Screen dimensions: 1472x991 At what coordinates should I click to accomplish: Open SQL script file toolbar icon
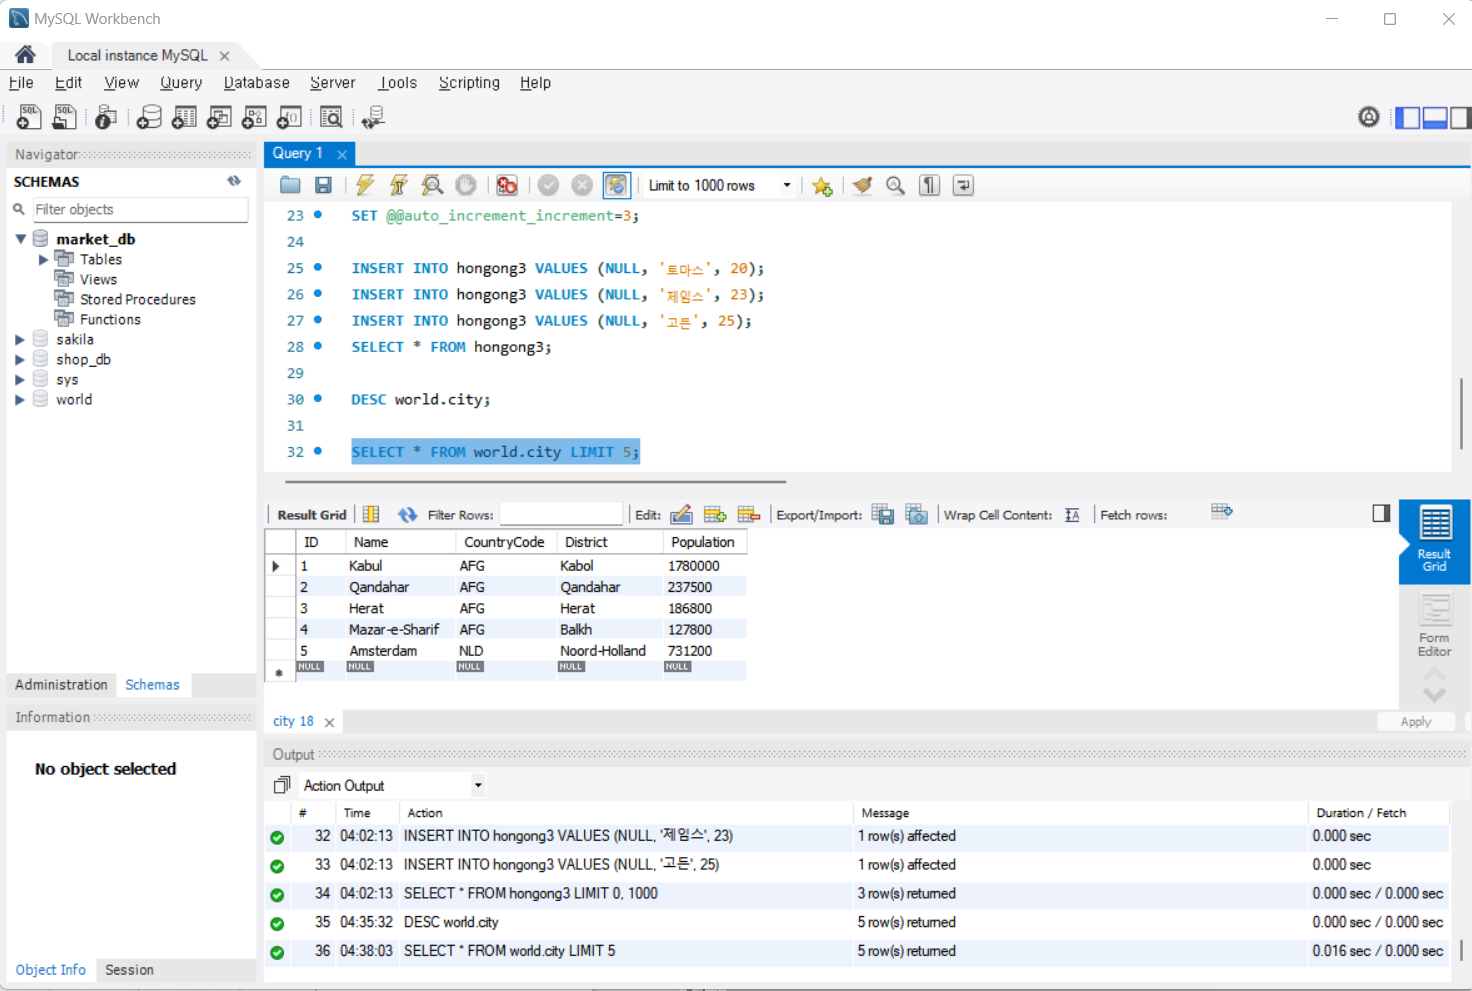click(64, 117)
